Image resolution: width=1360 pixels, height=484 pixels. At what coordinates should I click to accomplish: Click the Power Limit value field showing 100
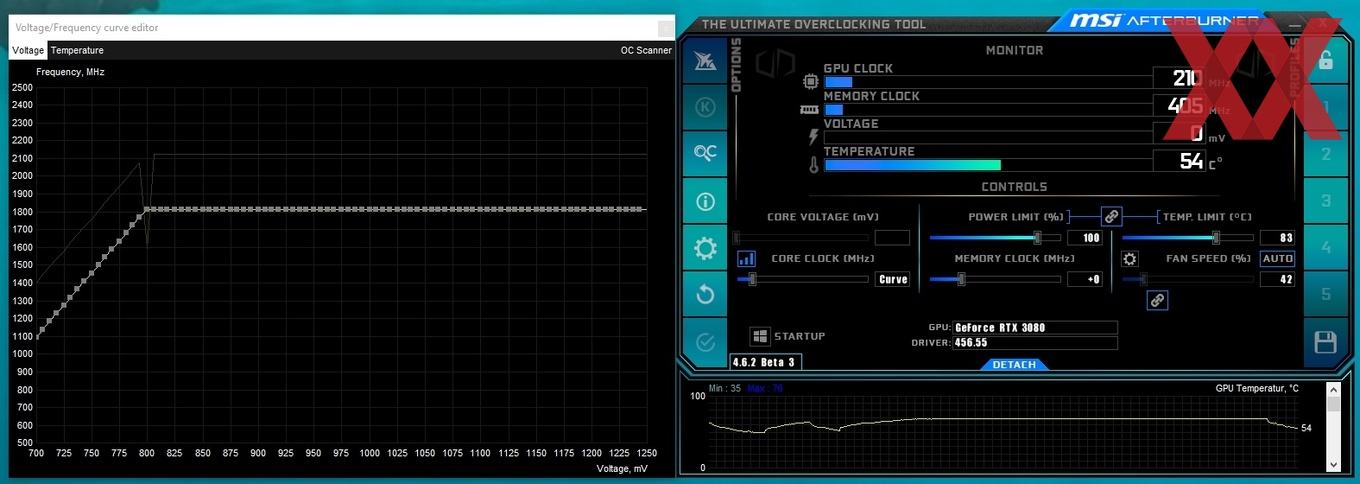click(x=1085, y=238)
